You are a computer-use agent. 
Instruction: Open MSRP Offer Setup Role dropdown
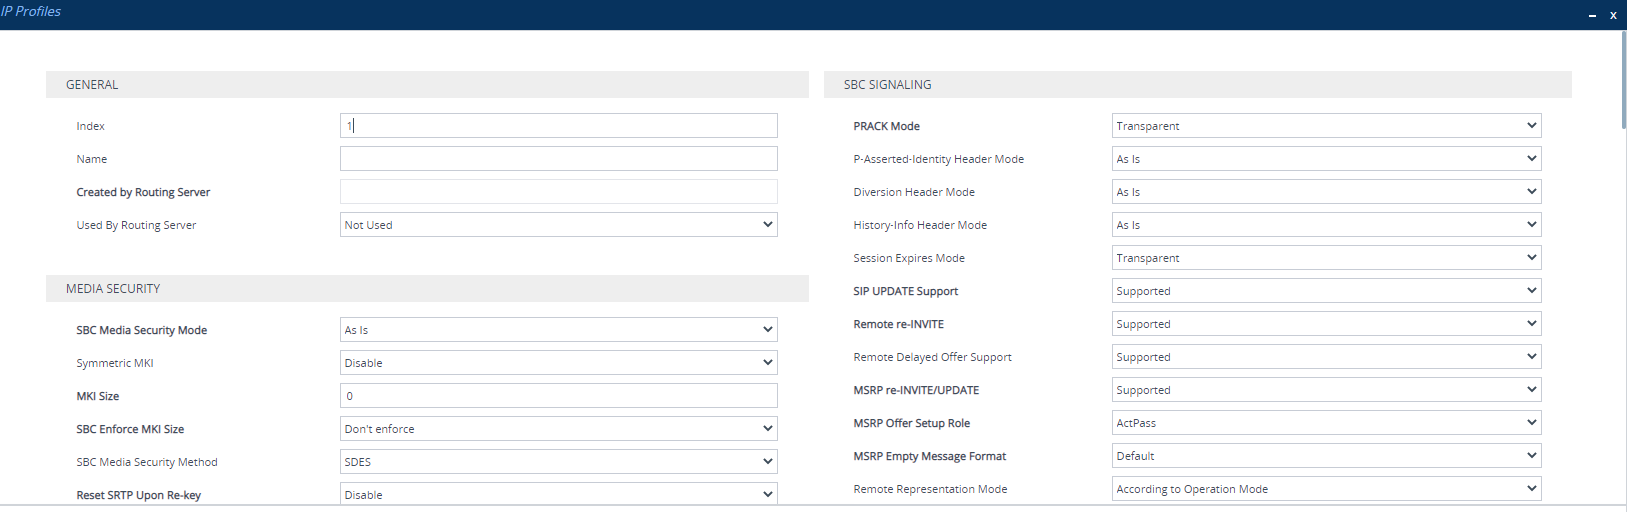[x=1326, y=423]
